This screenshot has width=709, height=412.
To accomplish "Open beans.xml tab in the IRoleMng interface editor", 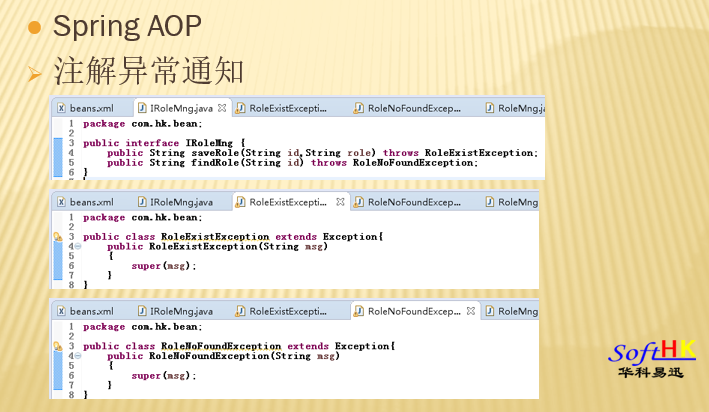I will point(85,108).
